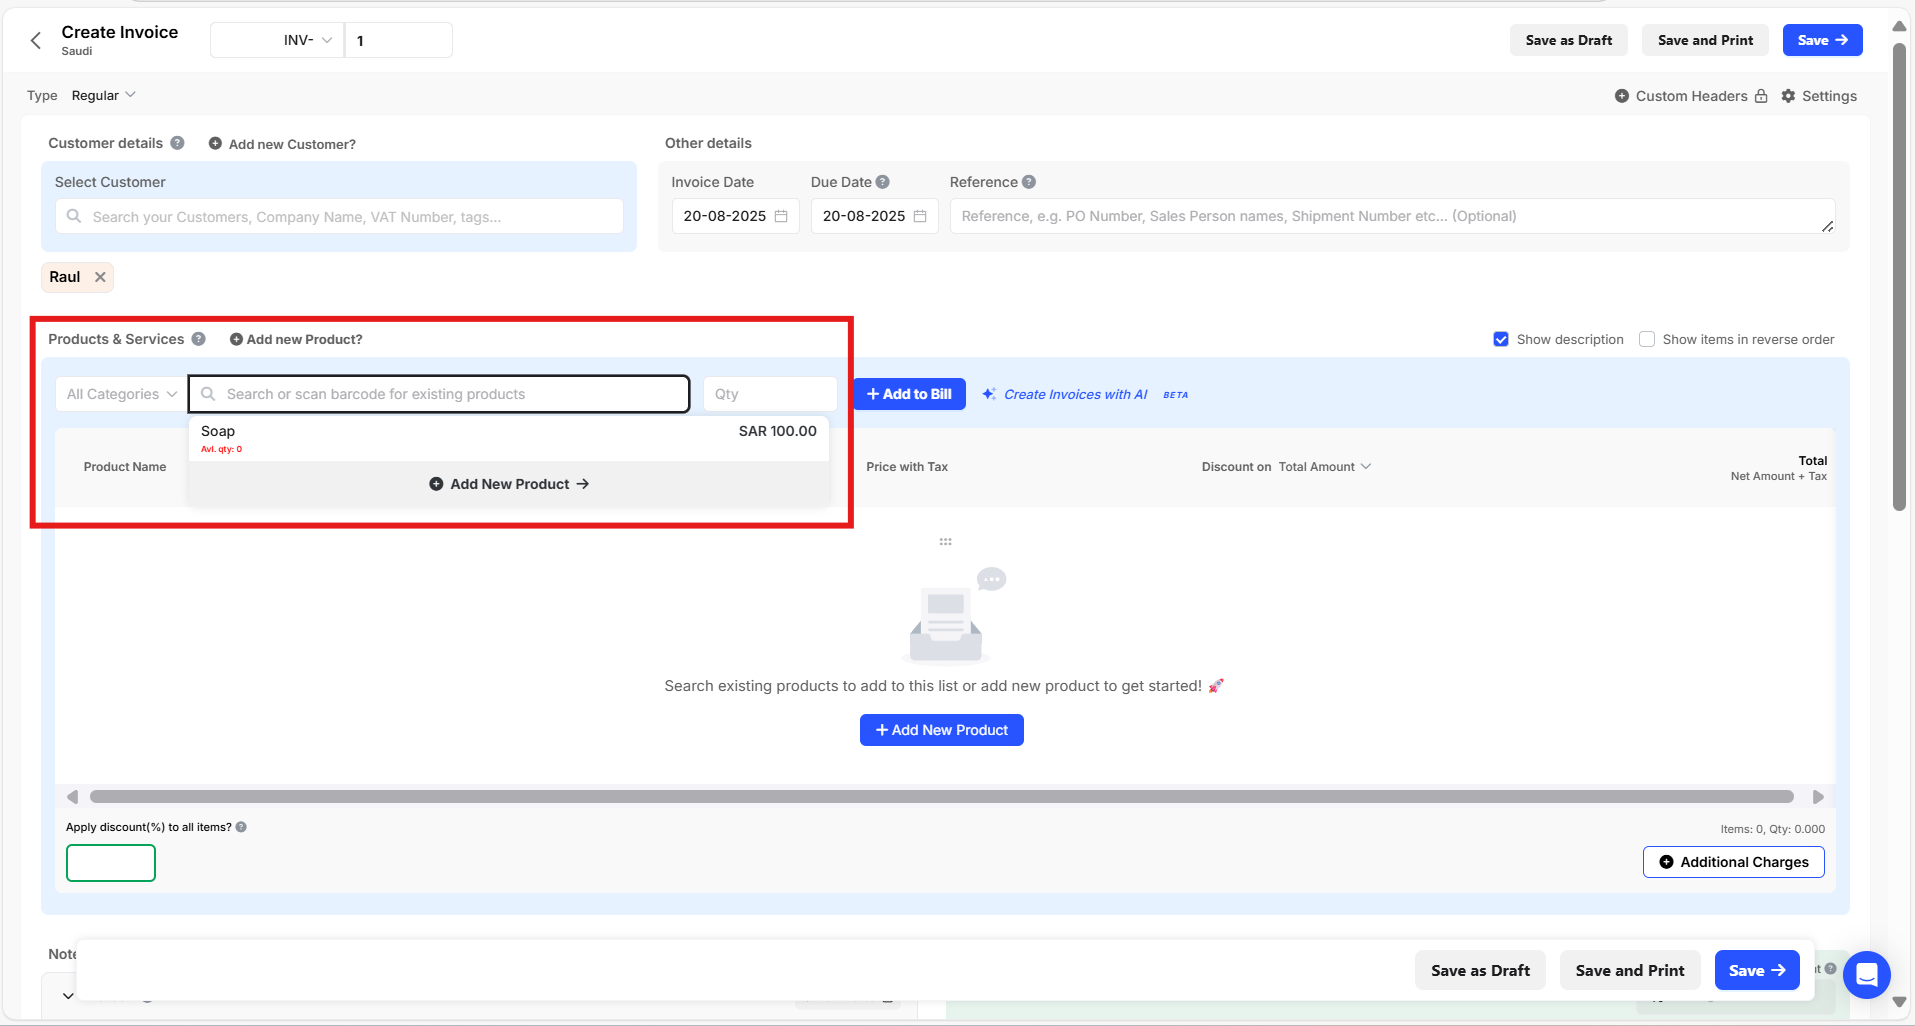Click the Items: 0, Qty: 0.000 summary
Screen dimensions: 1915x1026
click(x=1773, y=829)
